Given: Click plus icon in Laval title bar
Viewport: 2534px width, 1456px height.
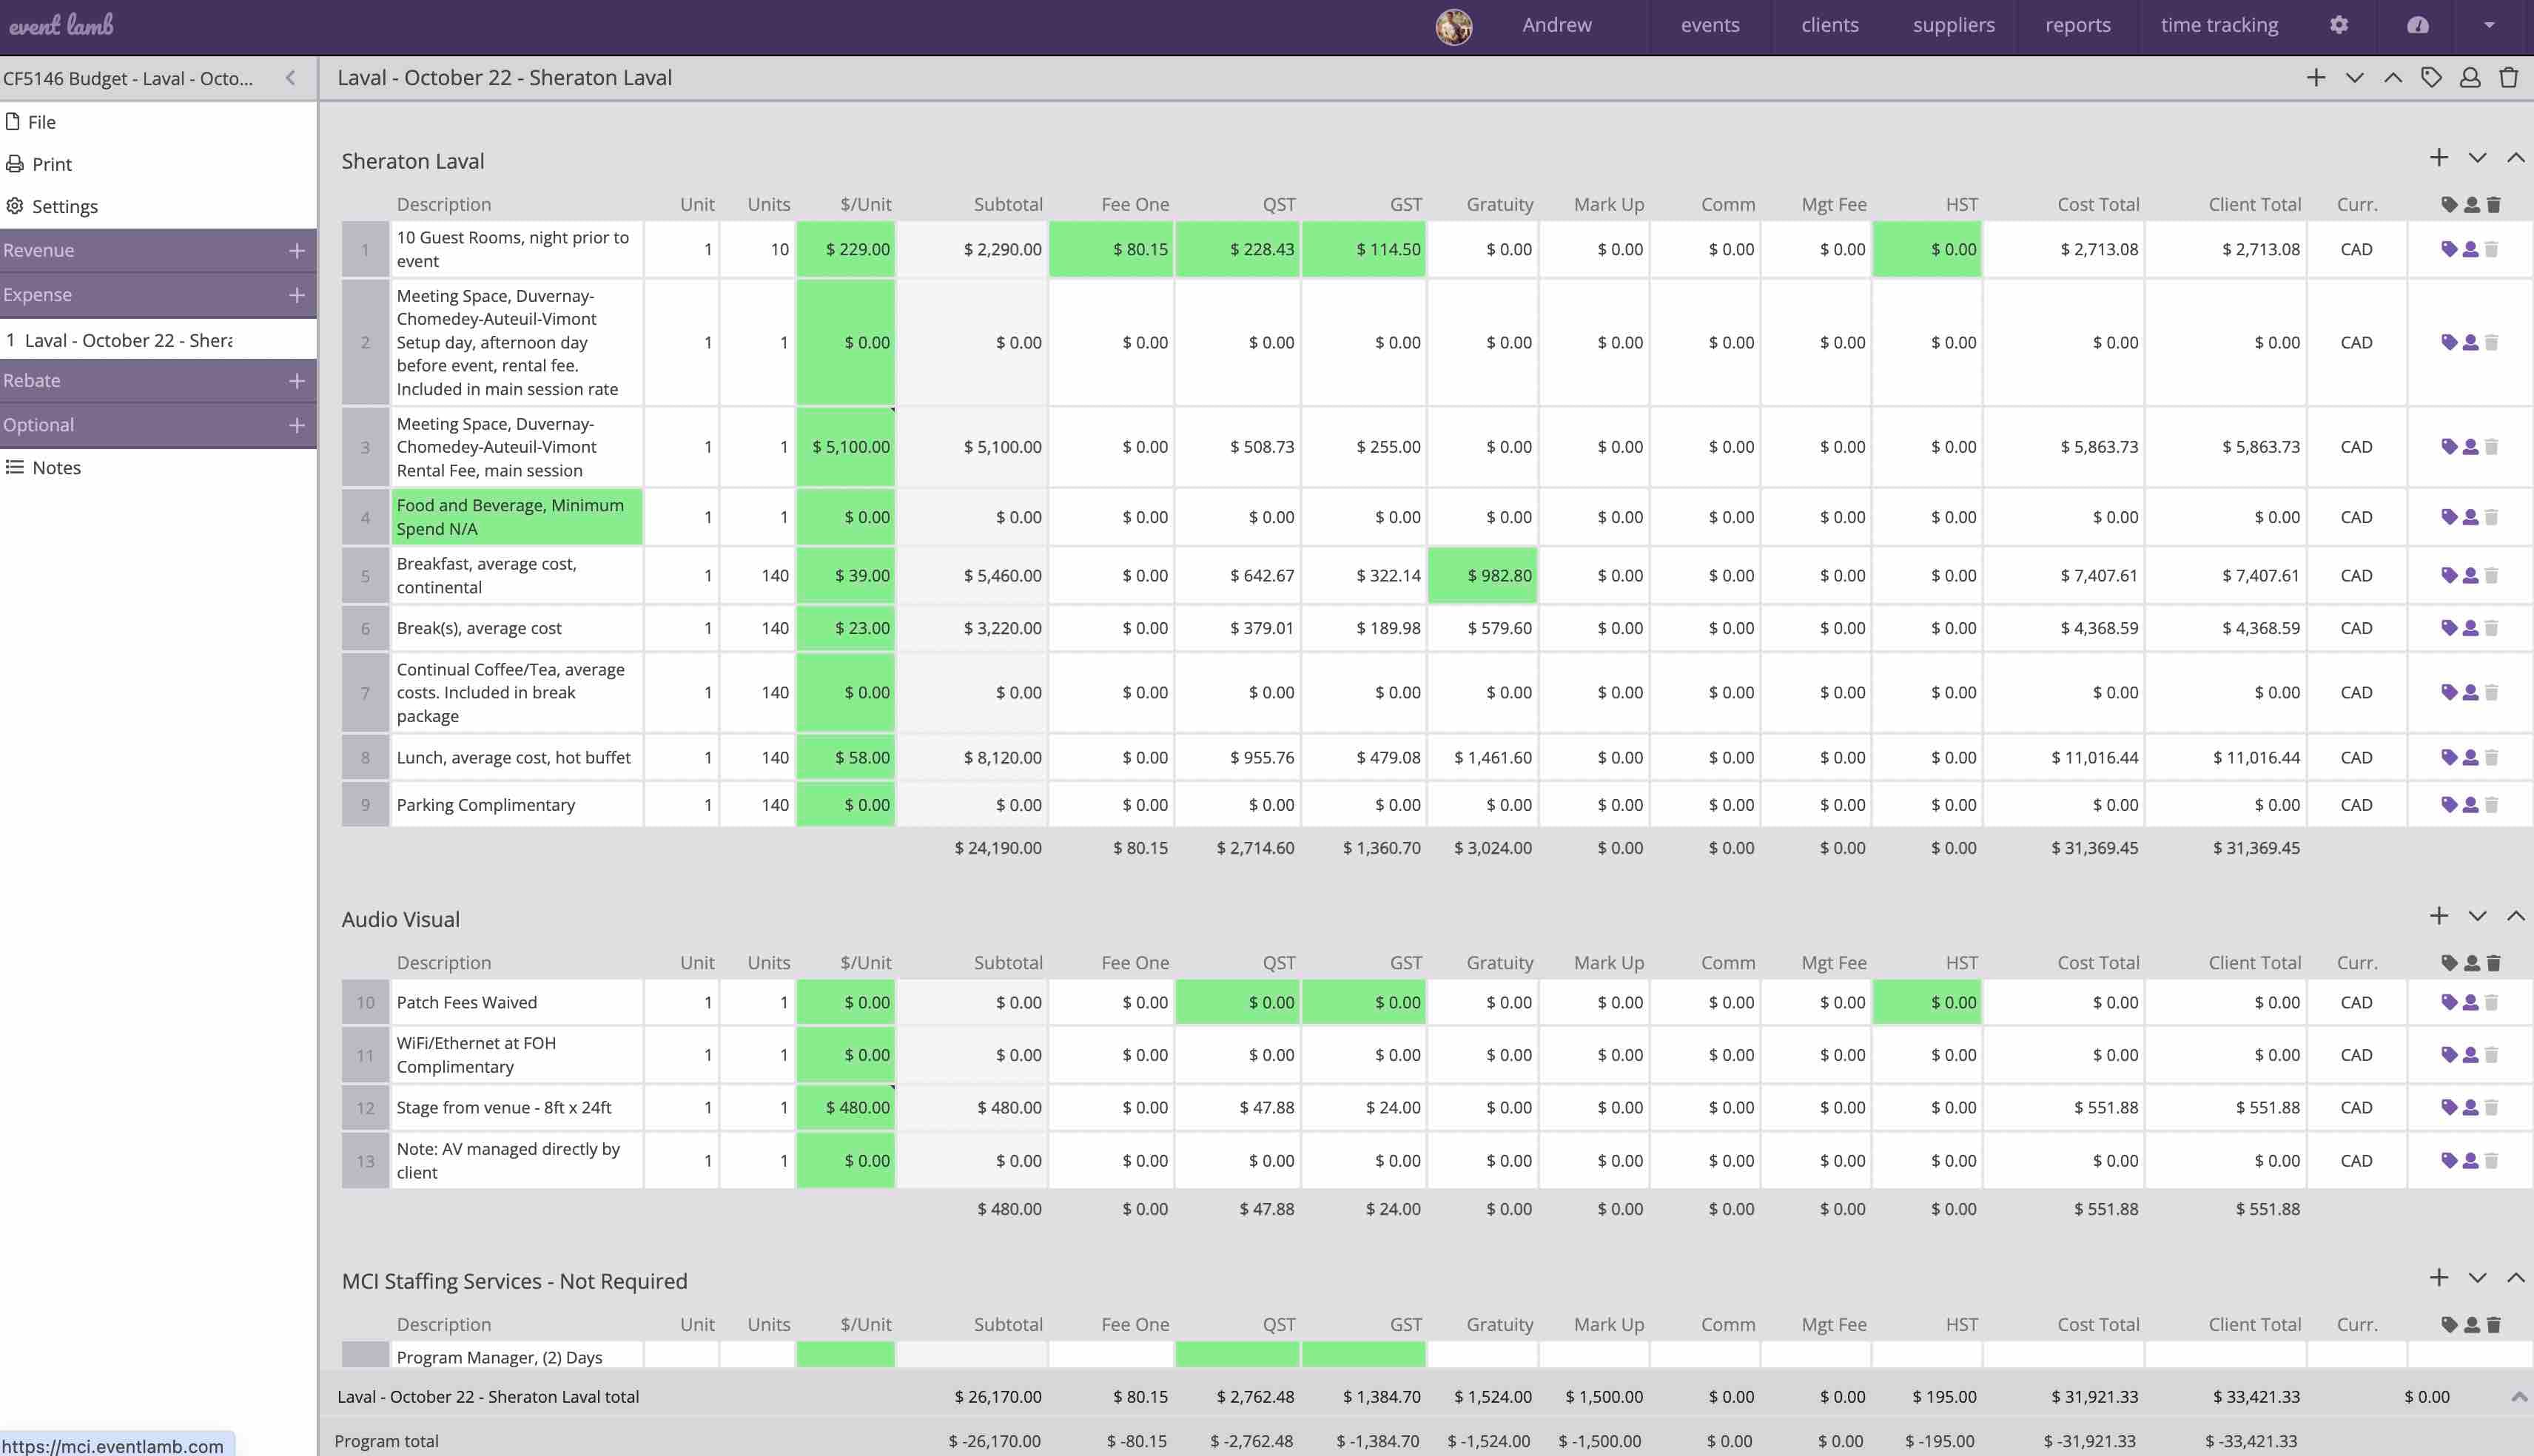Looking at the screenshot, I should coord(2316,78).
